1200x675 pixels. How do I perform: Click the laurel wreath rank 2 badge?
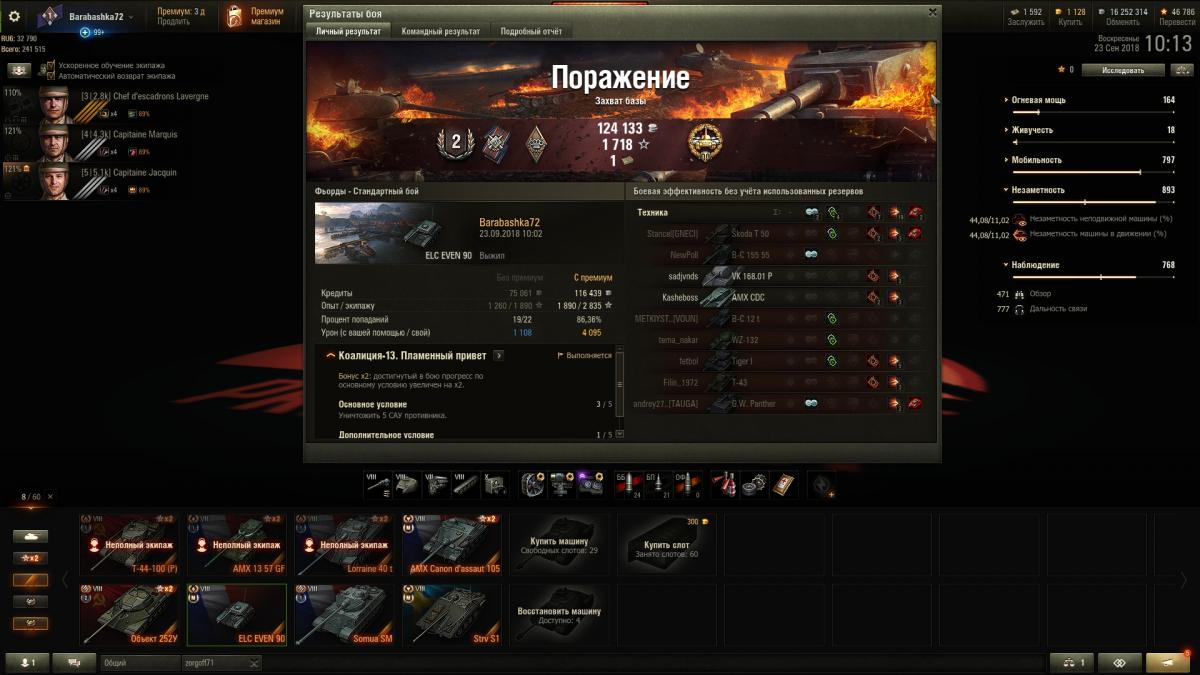click(456, 142)
